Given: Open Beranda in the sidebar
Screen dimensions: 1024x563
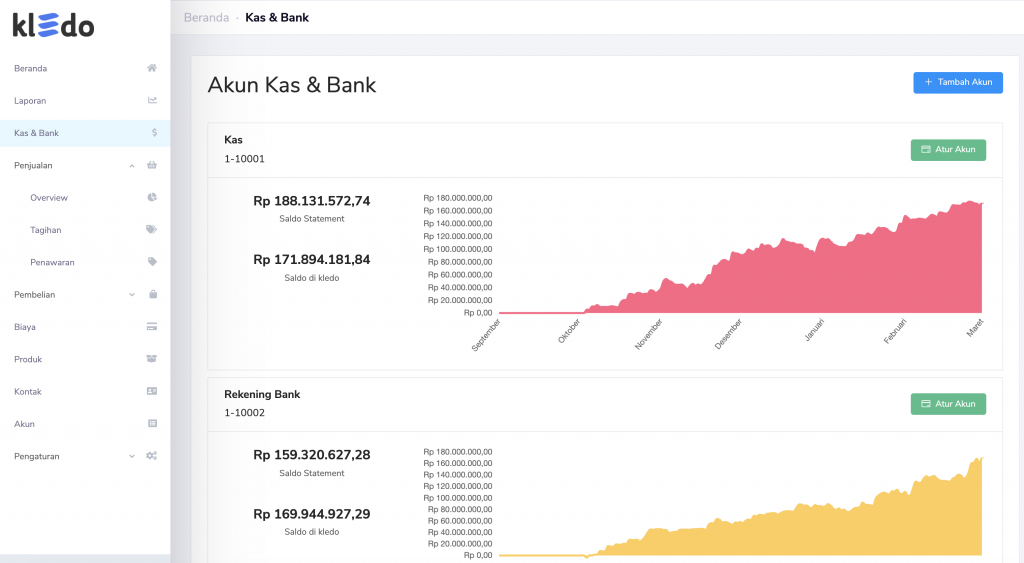Looking at the screenshot, I should 85,68.
